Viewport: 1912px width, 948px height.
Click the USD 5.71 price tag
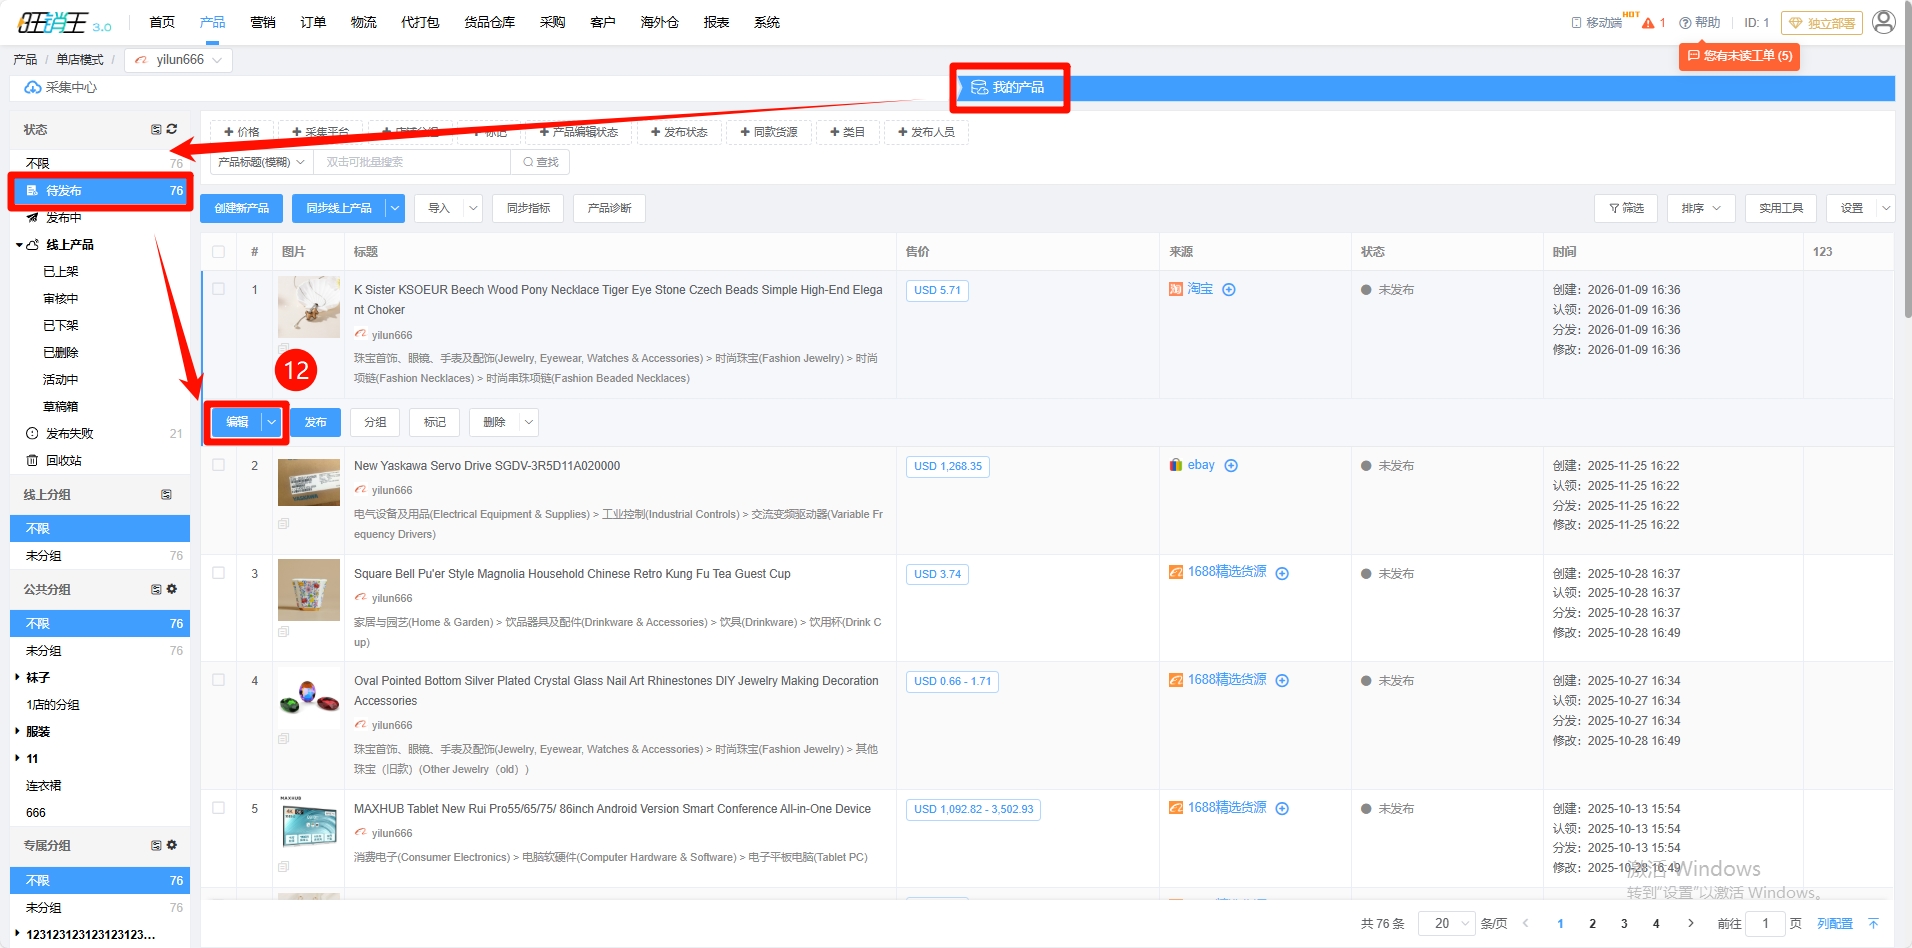[937, 291]
